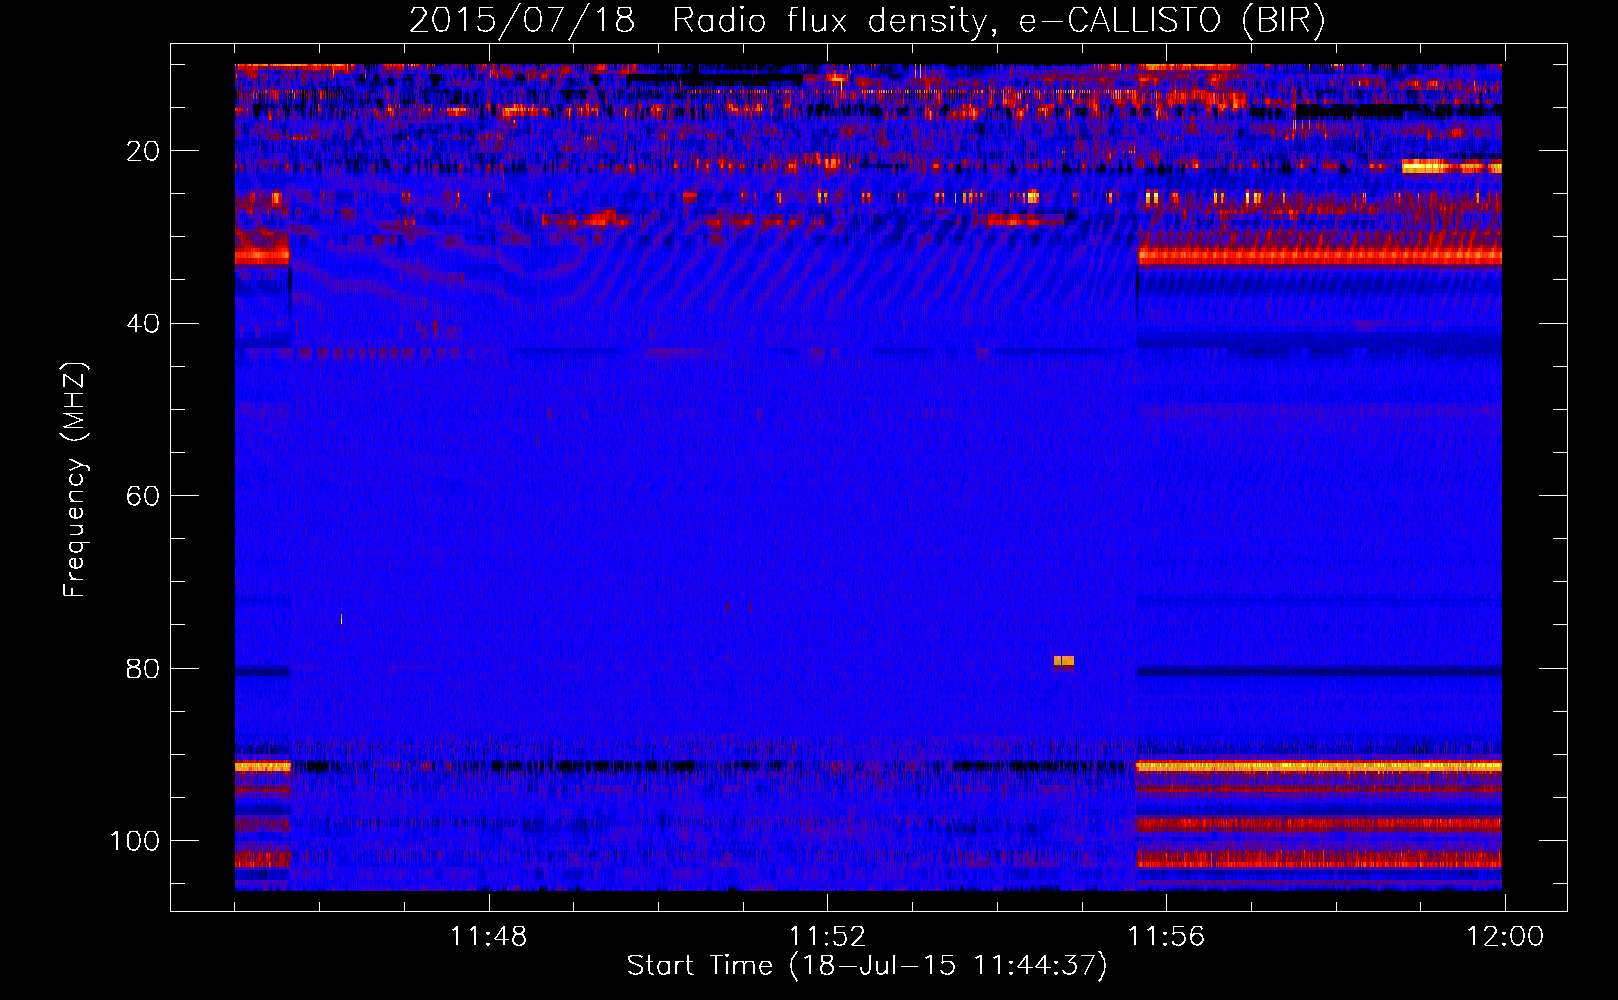Click the 60 MHz frequency tick label
Screen dimensions: 1618x1000
point(144,496)
